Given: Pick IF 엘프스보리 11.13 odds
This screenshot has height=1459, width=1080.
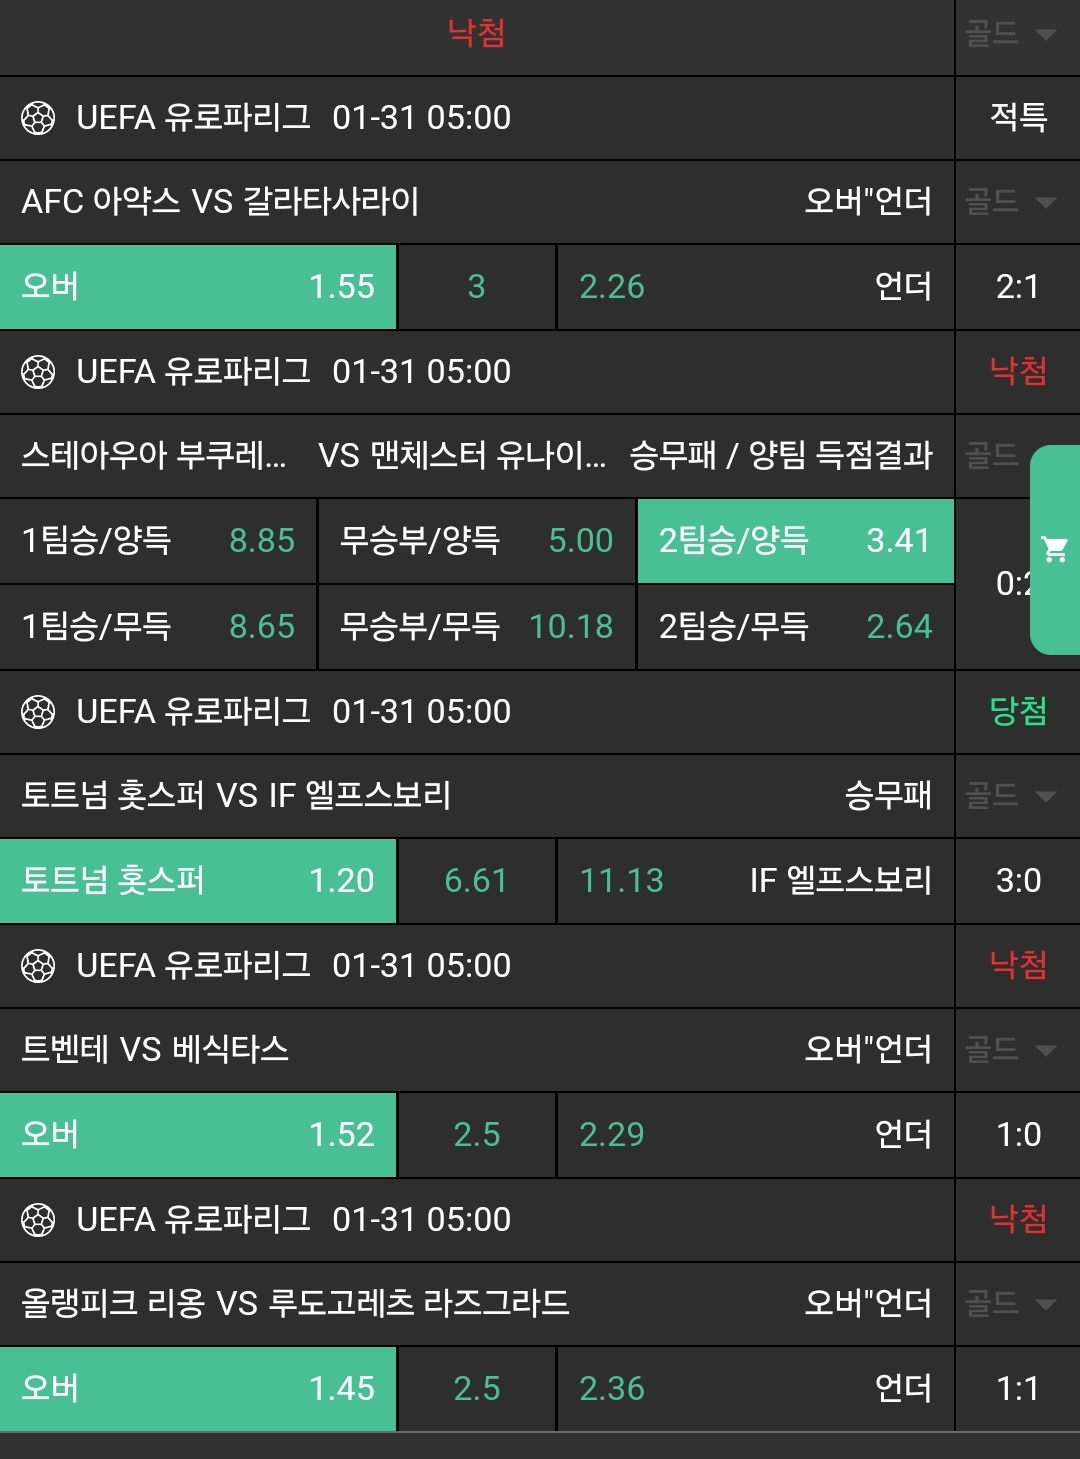Looking at the screenshot, I should click(x=755, y=881).
